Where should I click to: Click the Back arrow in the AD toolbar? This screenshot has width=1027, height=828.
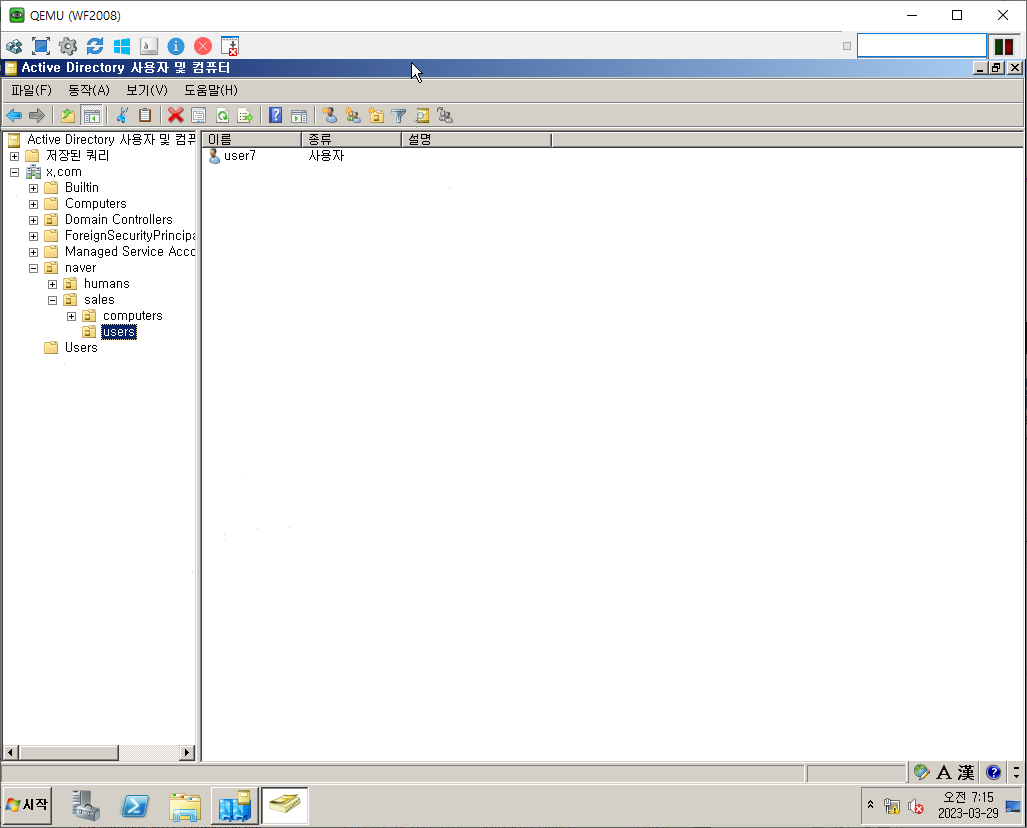[14, 116]
